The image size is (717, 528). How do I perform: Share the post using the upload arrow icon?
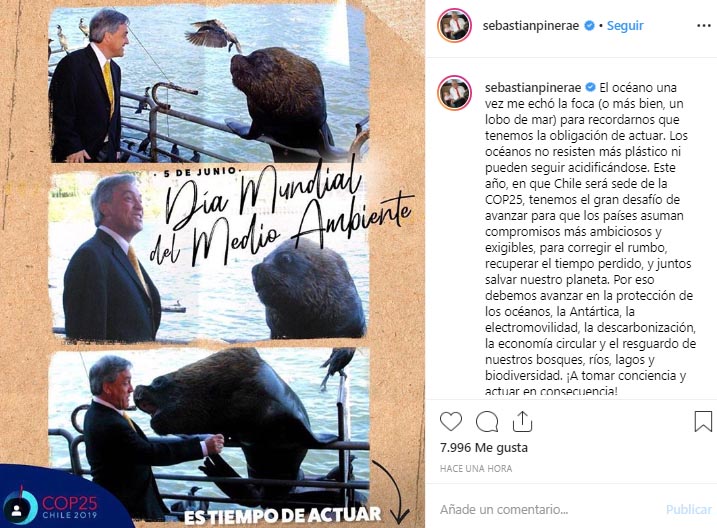[522, 421]
